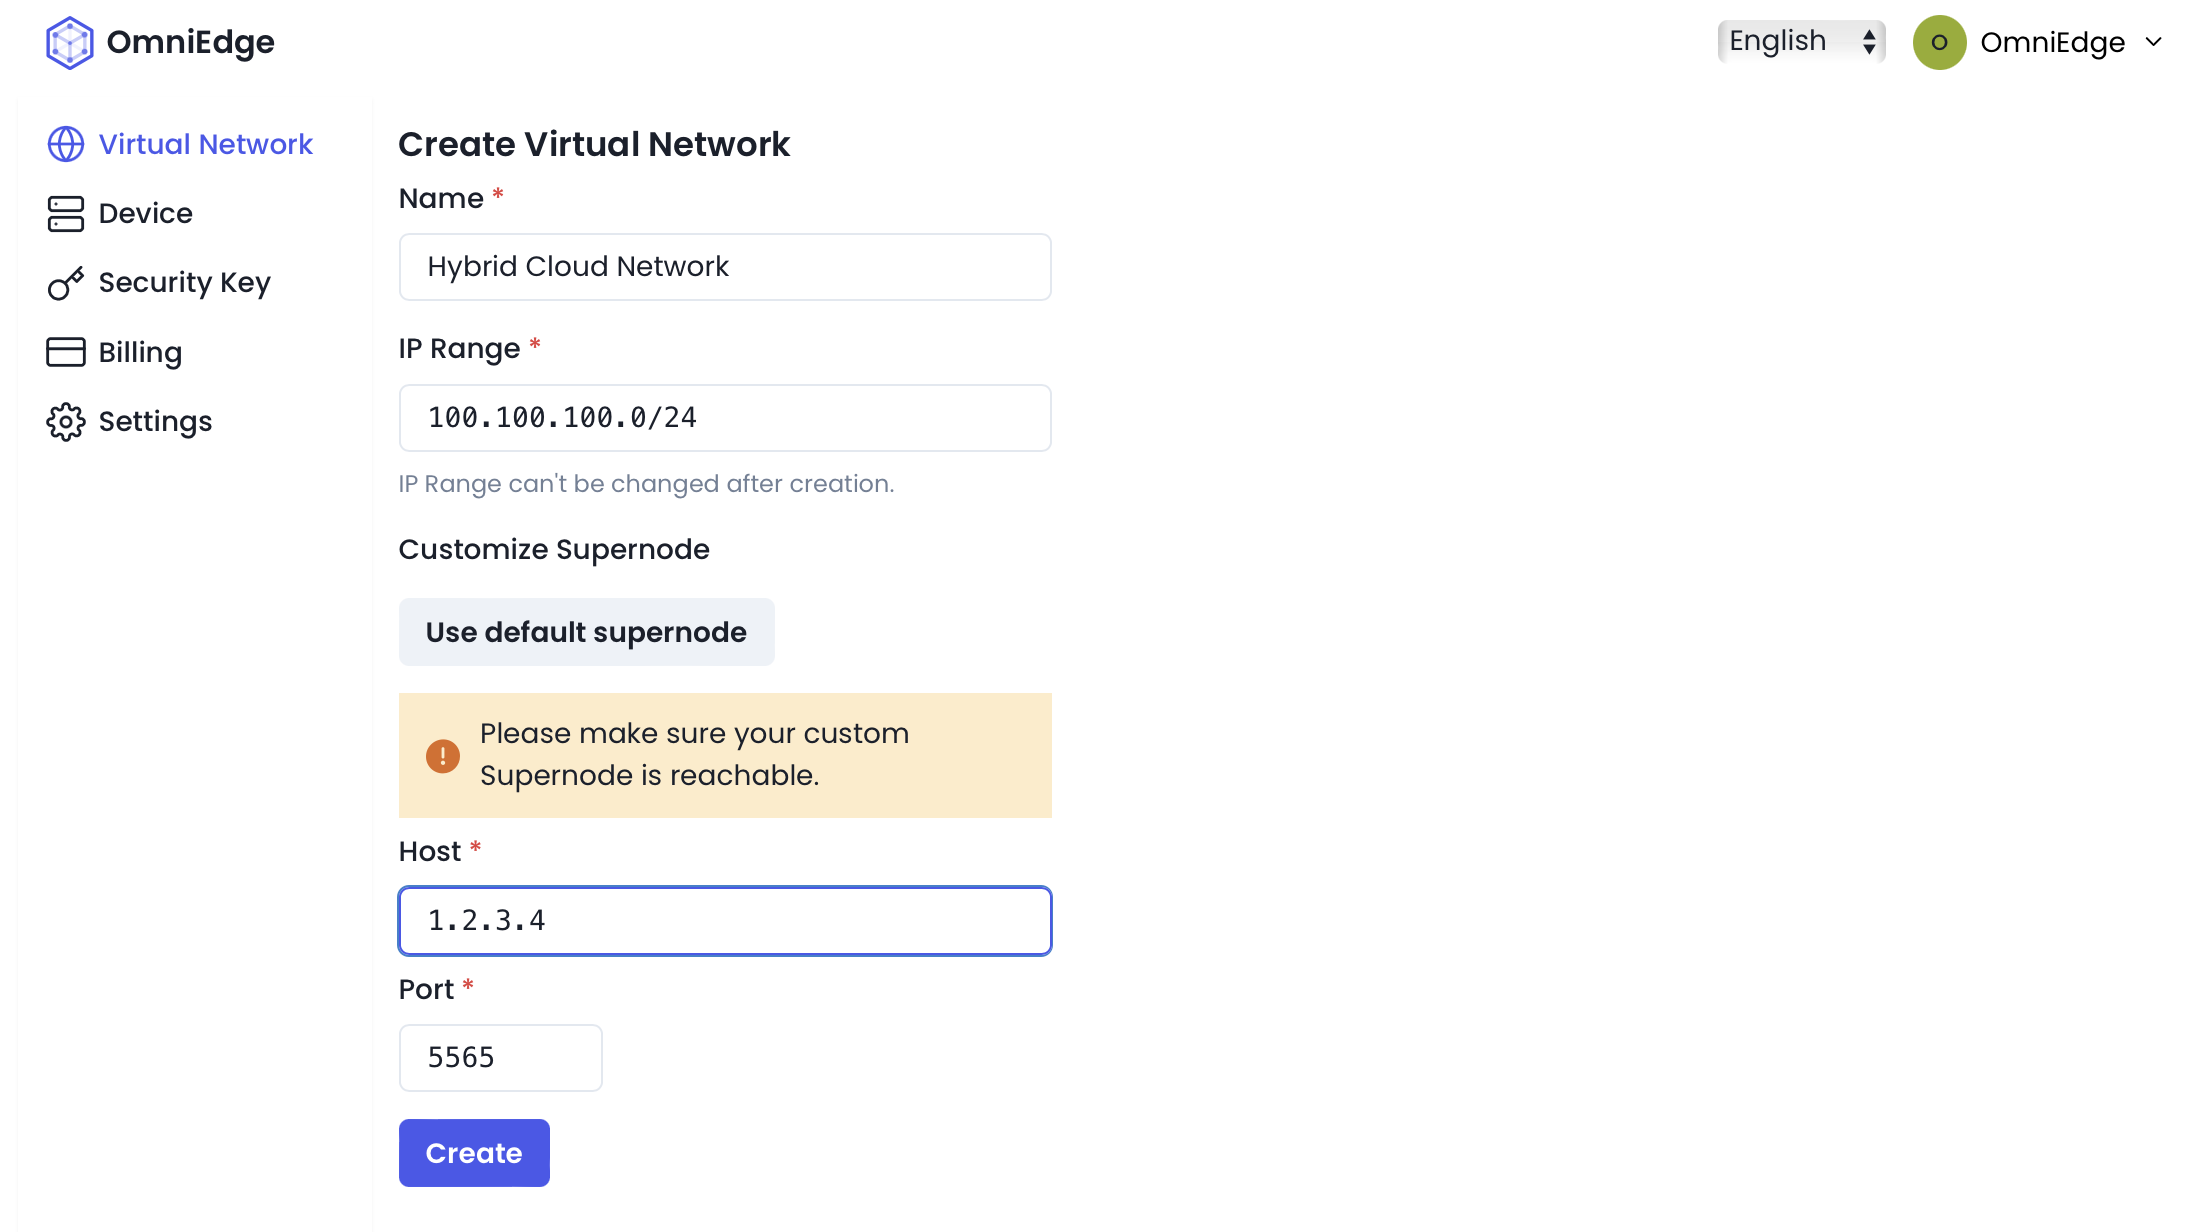Click the orange warning alert icon
Image resolution: width=2212 pixels, height=1232 pixels.
tap(443, 756)
